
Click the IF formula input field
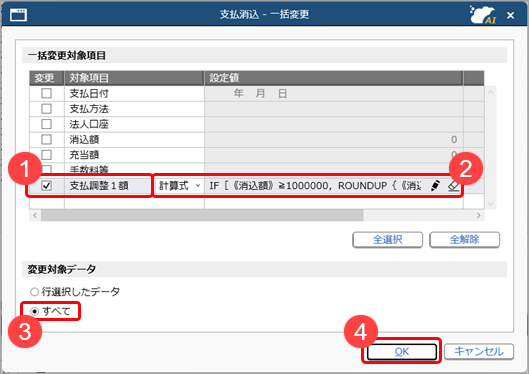pyautogui.click(x=316, y=186)
